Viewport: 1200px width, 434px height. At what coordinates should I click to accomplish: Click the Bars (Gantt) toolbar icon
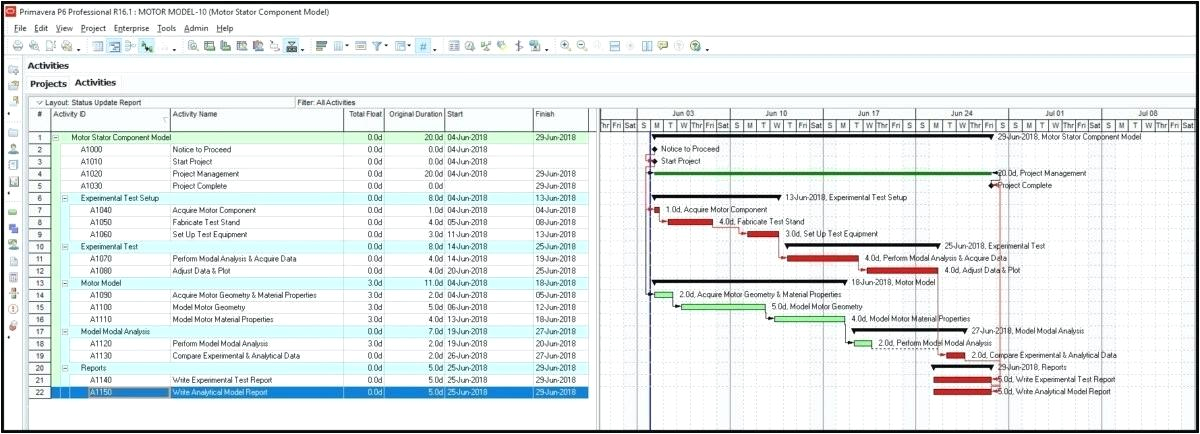pyautogui.click(x=322, y=46)
